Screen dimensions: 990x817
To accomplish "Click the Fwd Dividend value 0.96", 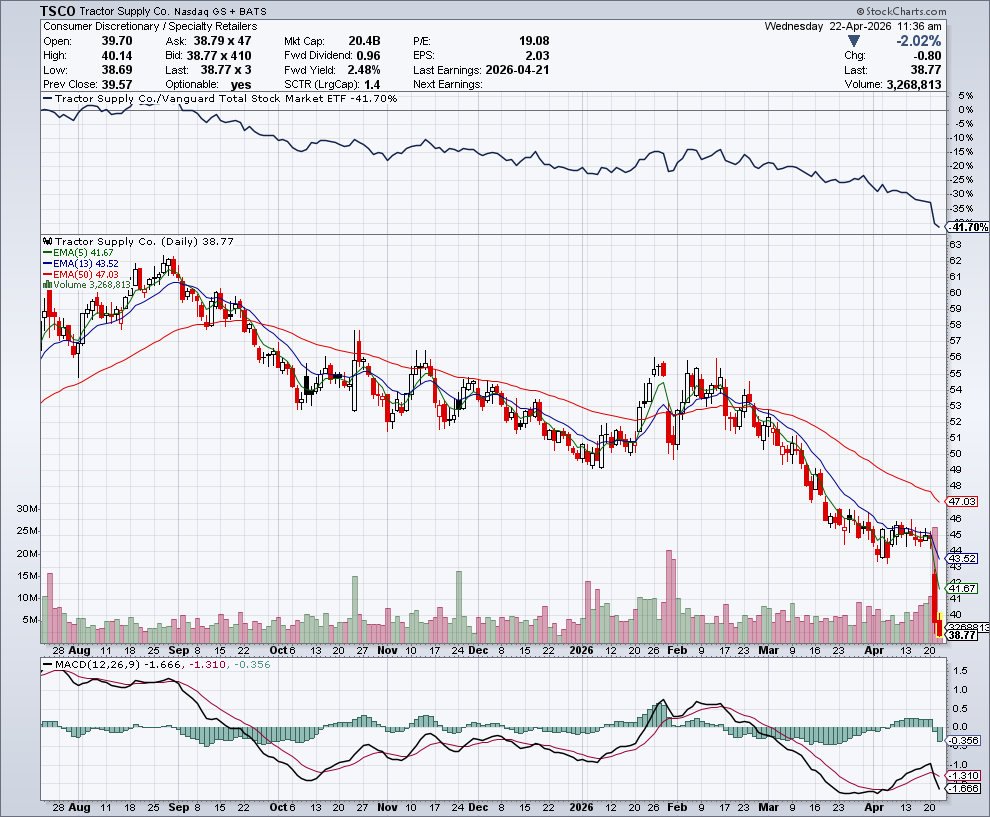I will click(368, 56).
